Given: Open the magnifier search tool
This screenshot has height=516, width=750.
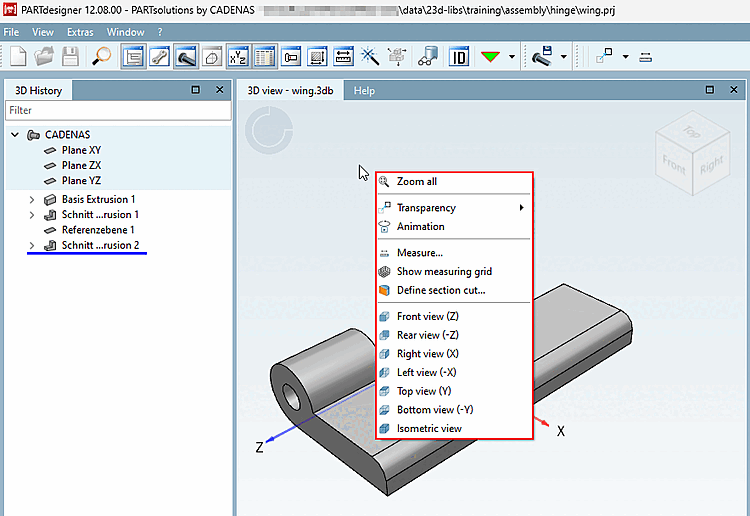Looking at the screenshot, I should (x=102, y=56).
